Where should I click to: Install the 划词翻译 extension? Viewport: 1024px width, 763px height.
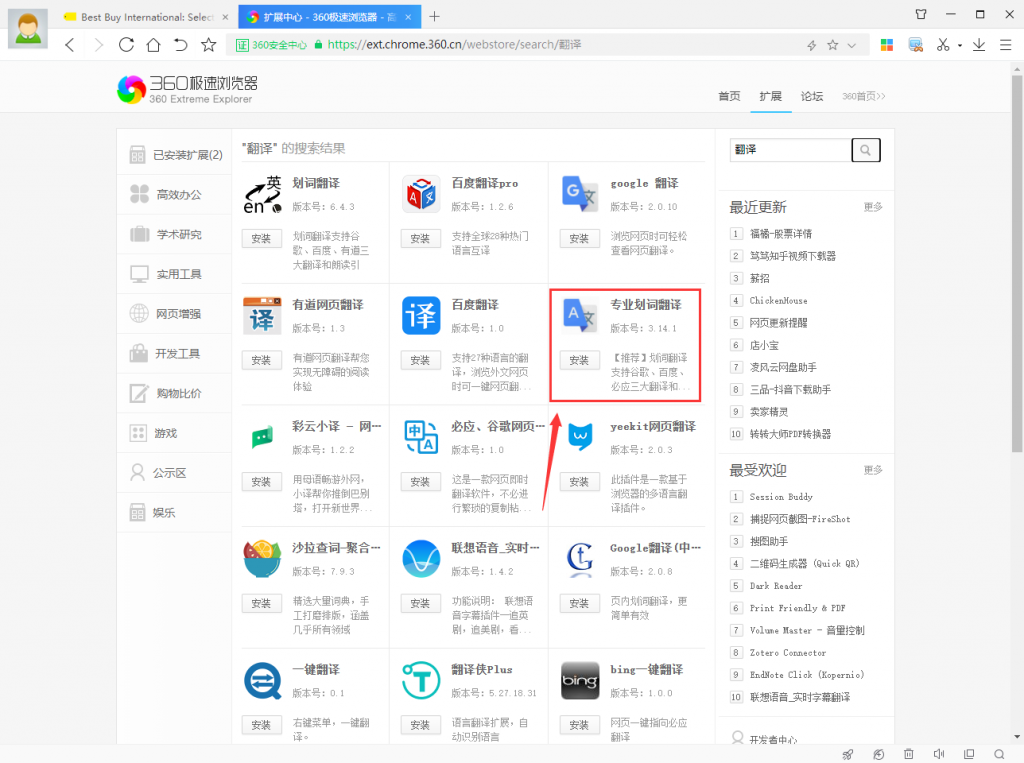click(x=261, y=238)
